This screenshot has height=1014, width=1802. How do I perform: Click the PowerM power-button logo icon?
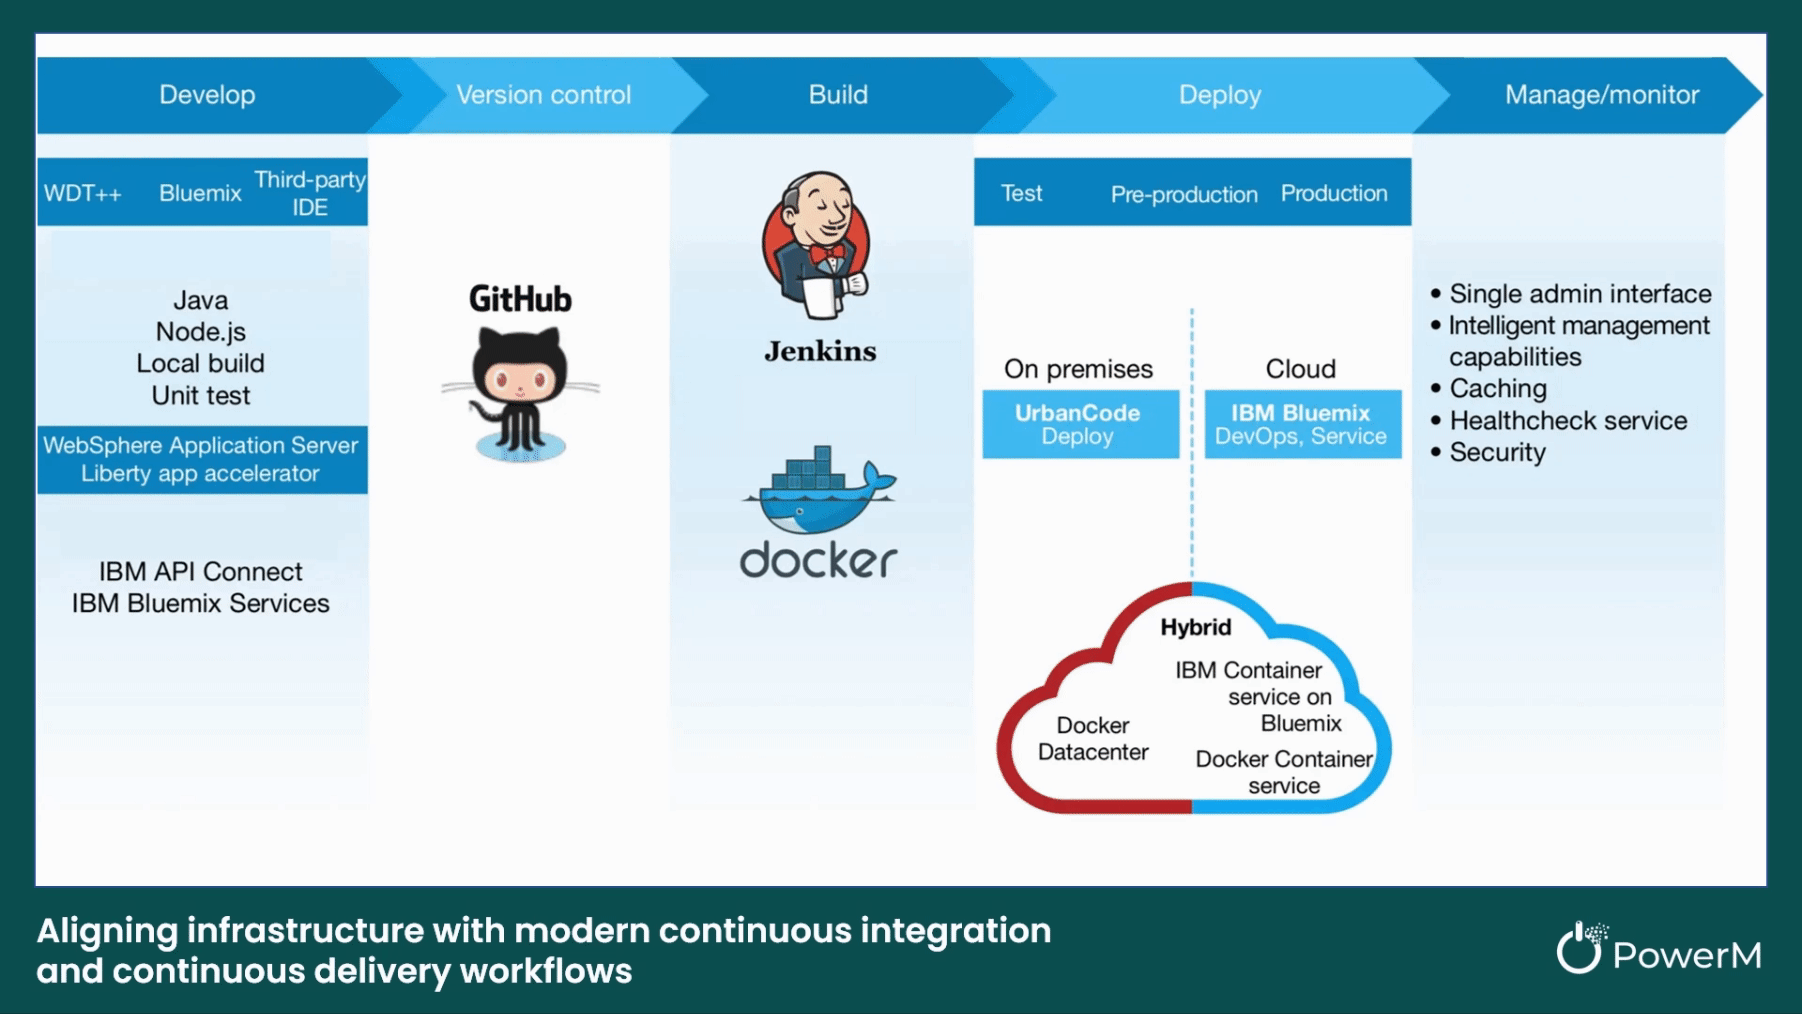coord(1580,948)
